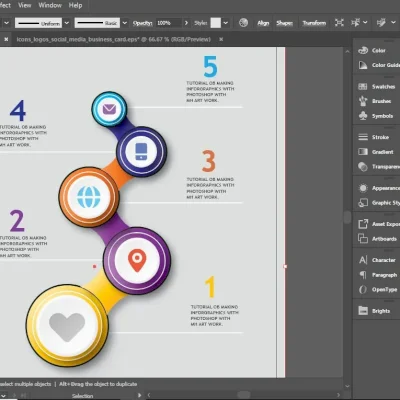The image size is (400, 400).
Task: Expand the Basic brush definition dropdown
Action: (x=125, y=23)
